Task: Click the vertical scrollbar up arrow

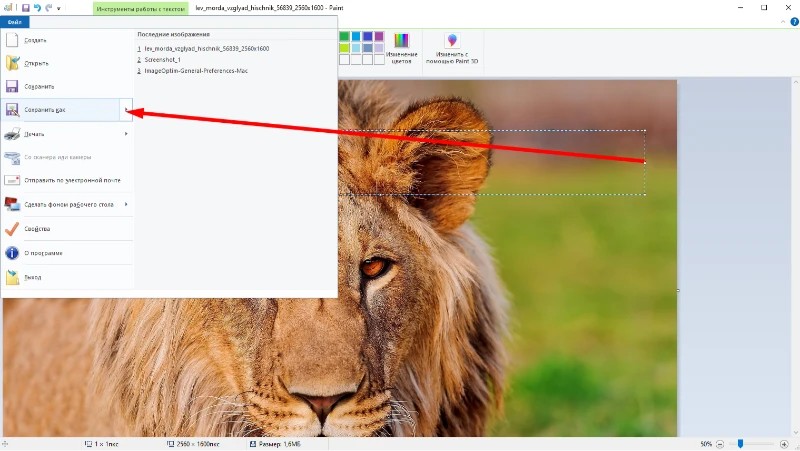Action: coord(795,82)
